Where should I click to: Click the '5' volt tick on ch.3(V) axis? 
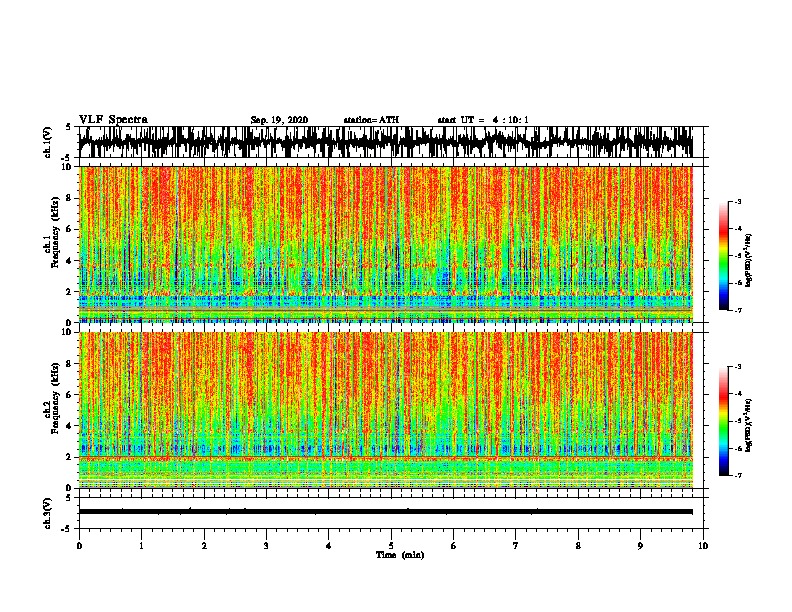69,498
